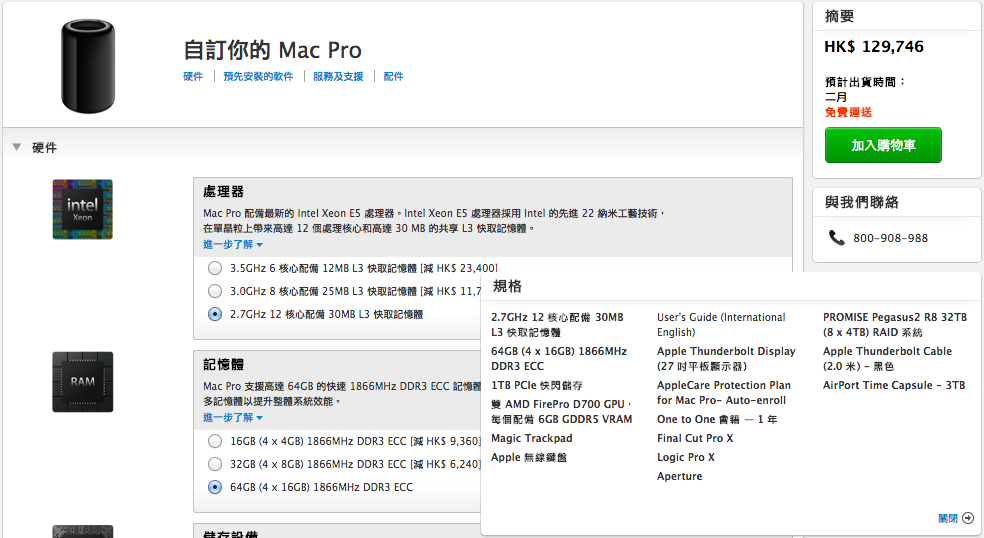Click AirPort Time Capsule - 3TB entry

coord(894,385)
